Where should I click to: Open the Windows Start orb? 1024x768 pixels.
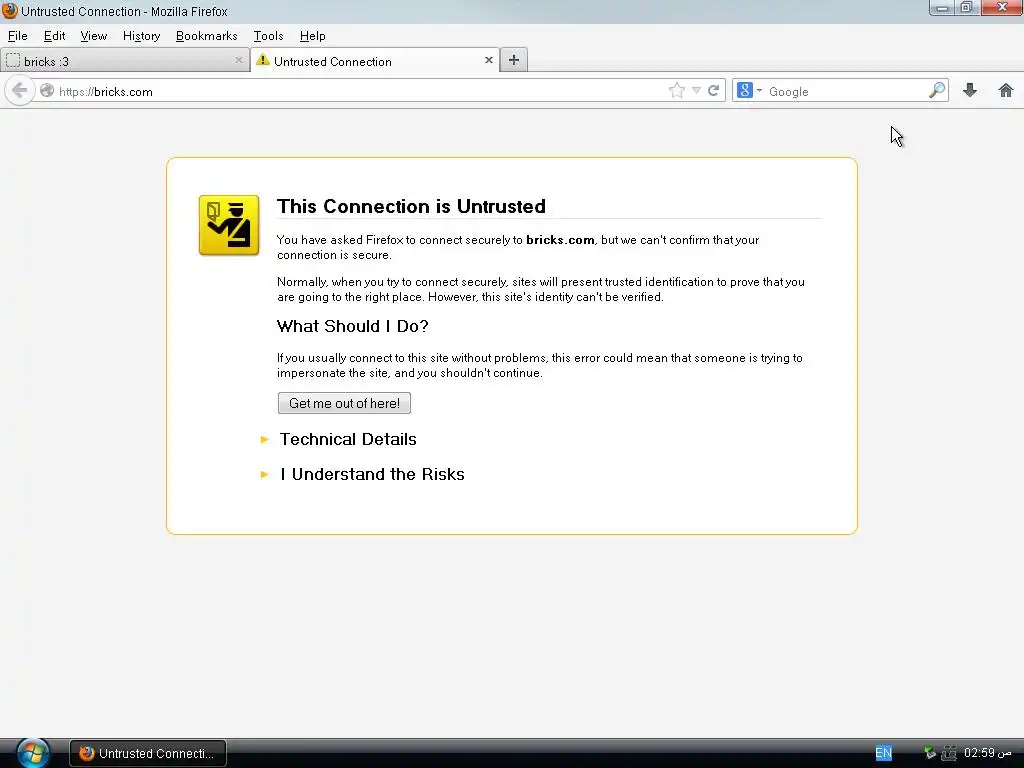click(33, 753)
